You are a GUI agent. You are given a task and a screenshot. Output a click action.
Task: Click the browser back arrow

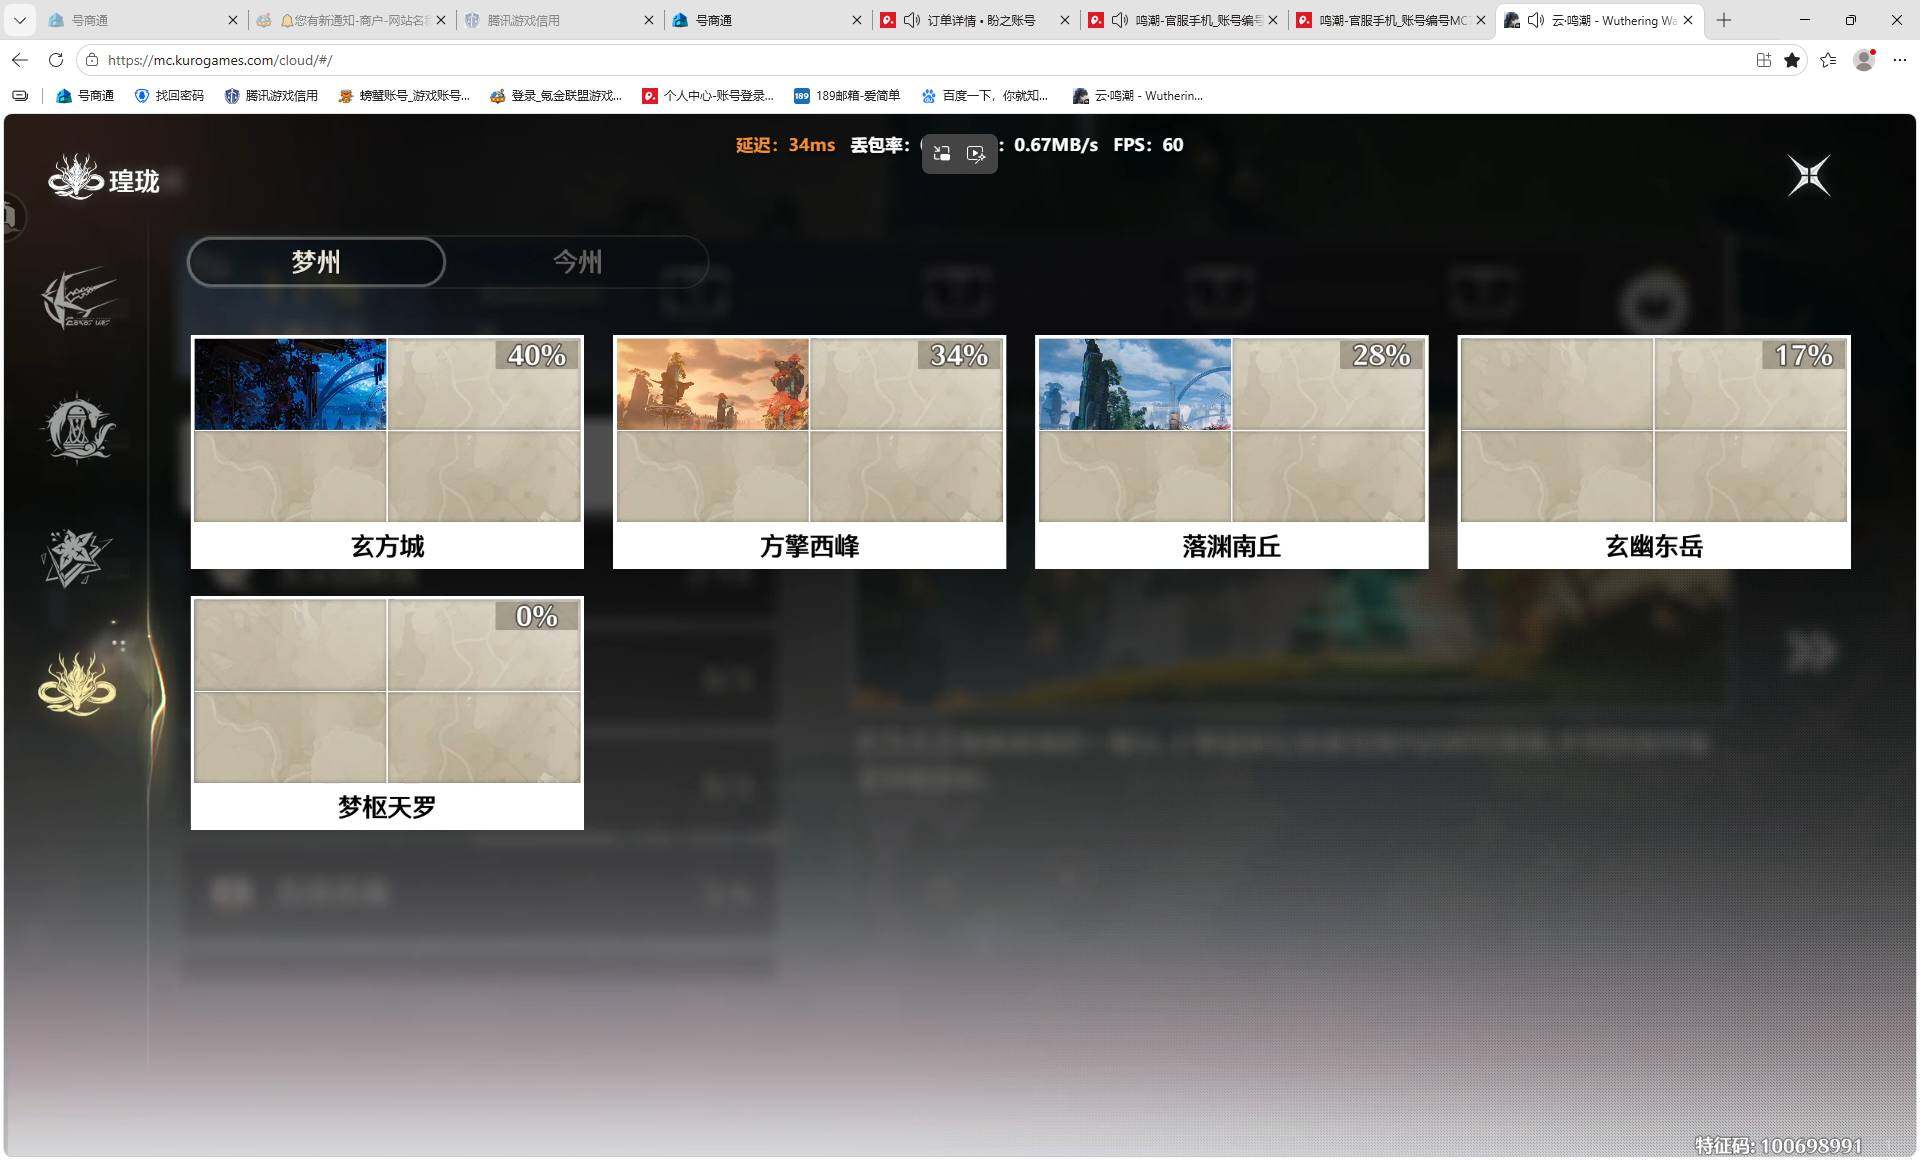20,60
